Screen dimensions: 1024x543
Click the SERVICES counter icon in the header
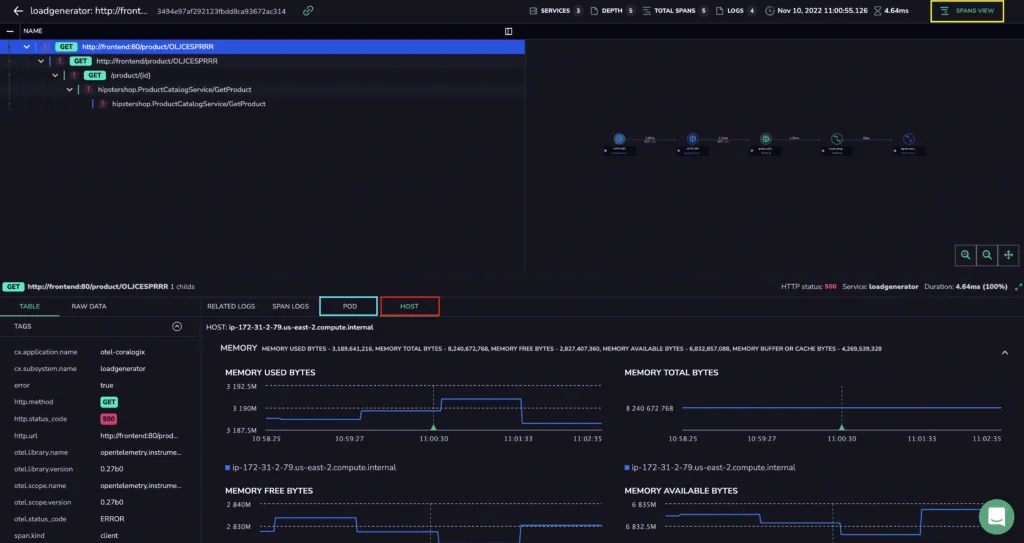[533, 11]
